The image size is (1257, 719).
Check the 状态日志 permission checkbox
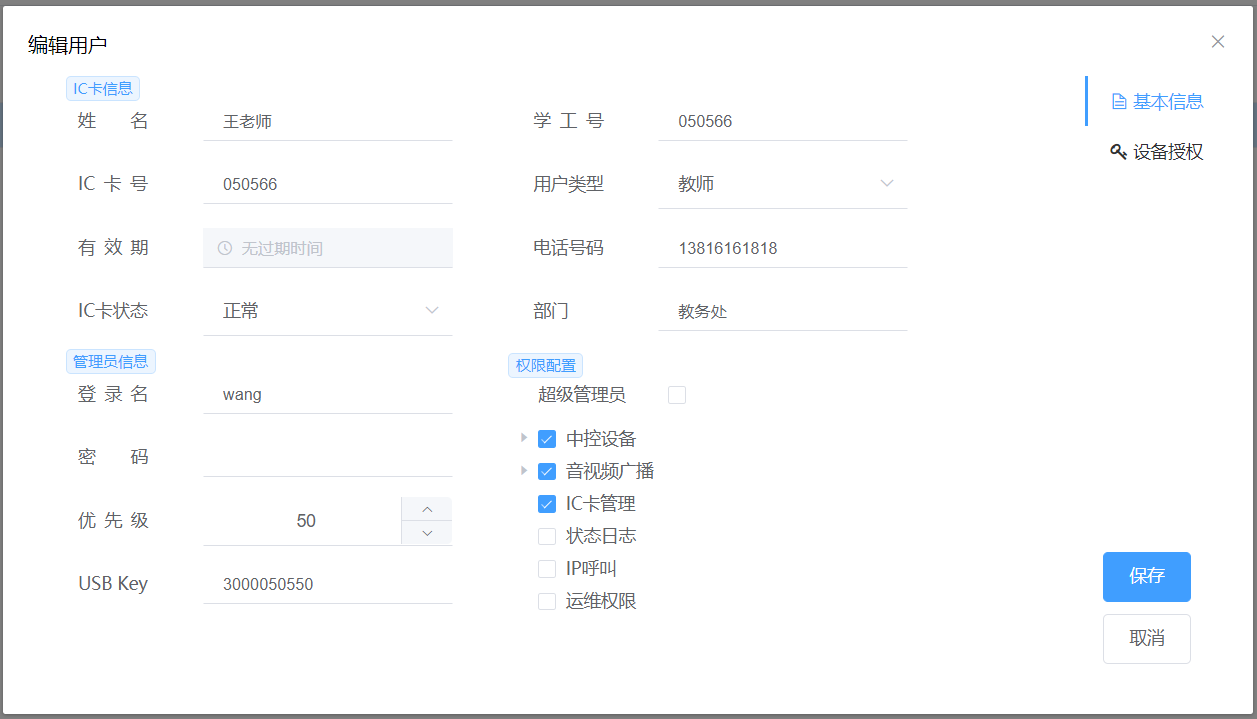(x=547, y=536)
